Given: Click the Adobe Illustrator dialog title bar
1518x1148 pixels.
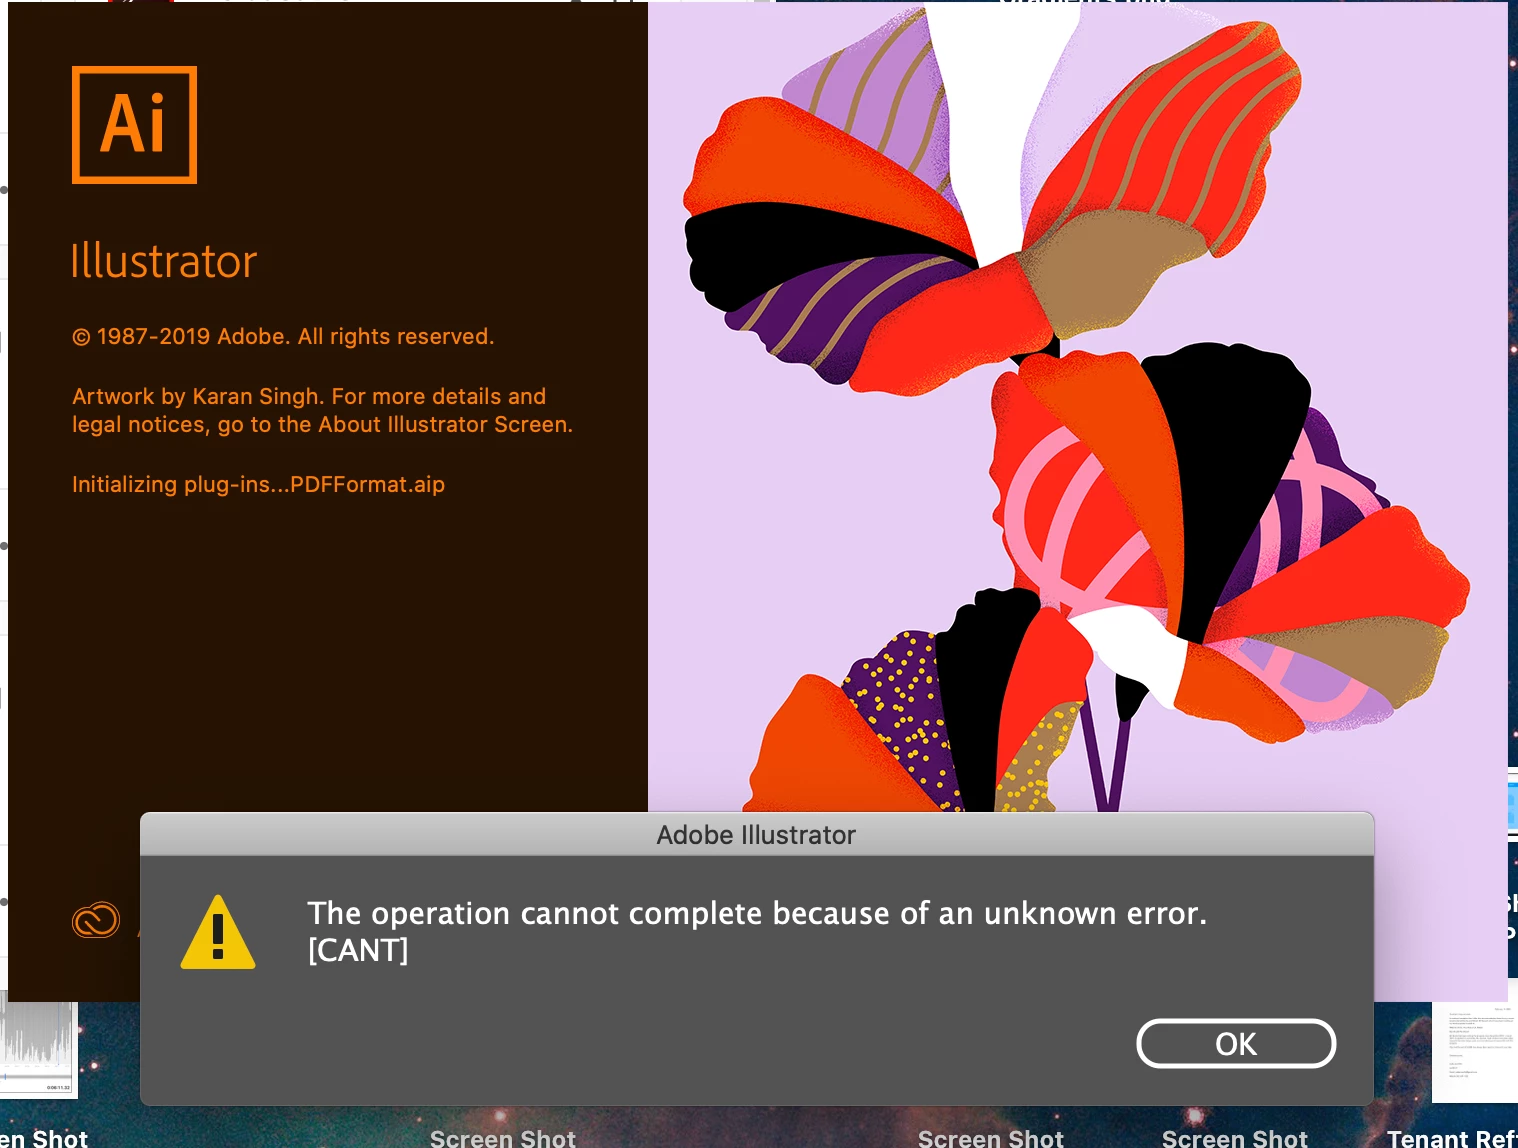Looking at the screenshot, I should tap(757, 834).
